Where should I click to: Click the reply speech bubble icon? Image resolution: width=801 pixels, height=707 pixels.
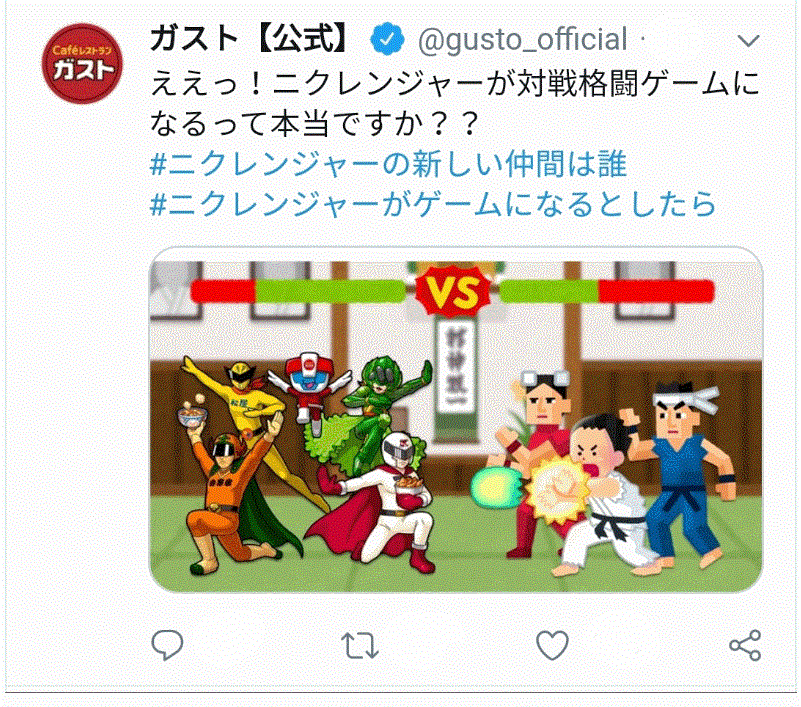[x=167, y=645]
